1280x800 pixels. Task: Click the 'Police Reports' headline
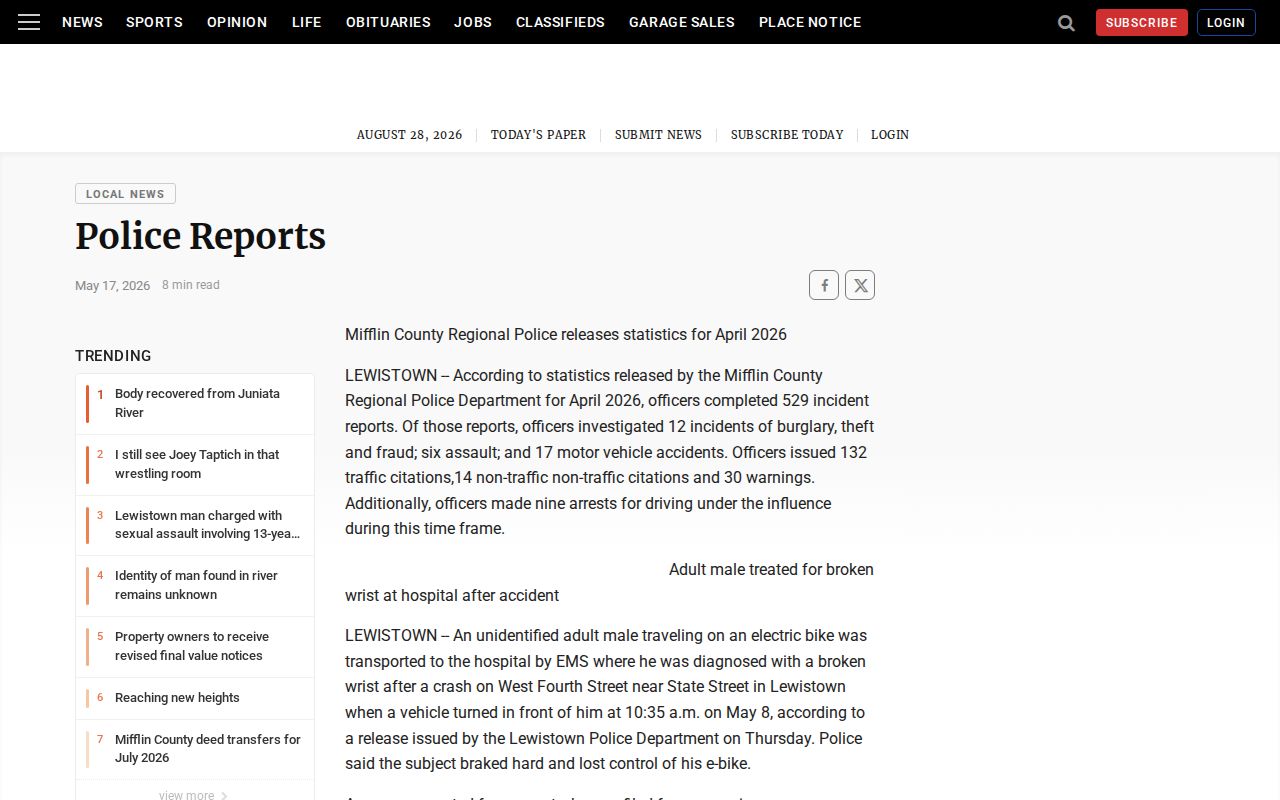[200, 237]
